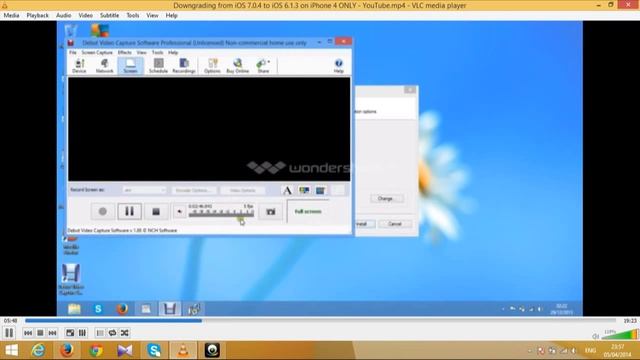Click the elapsed time 05:48 label

[x=11, y=321]
